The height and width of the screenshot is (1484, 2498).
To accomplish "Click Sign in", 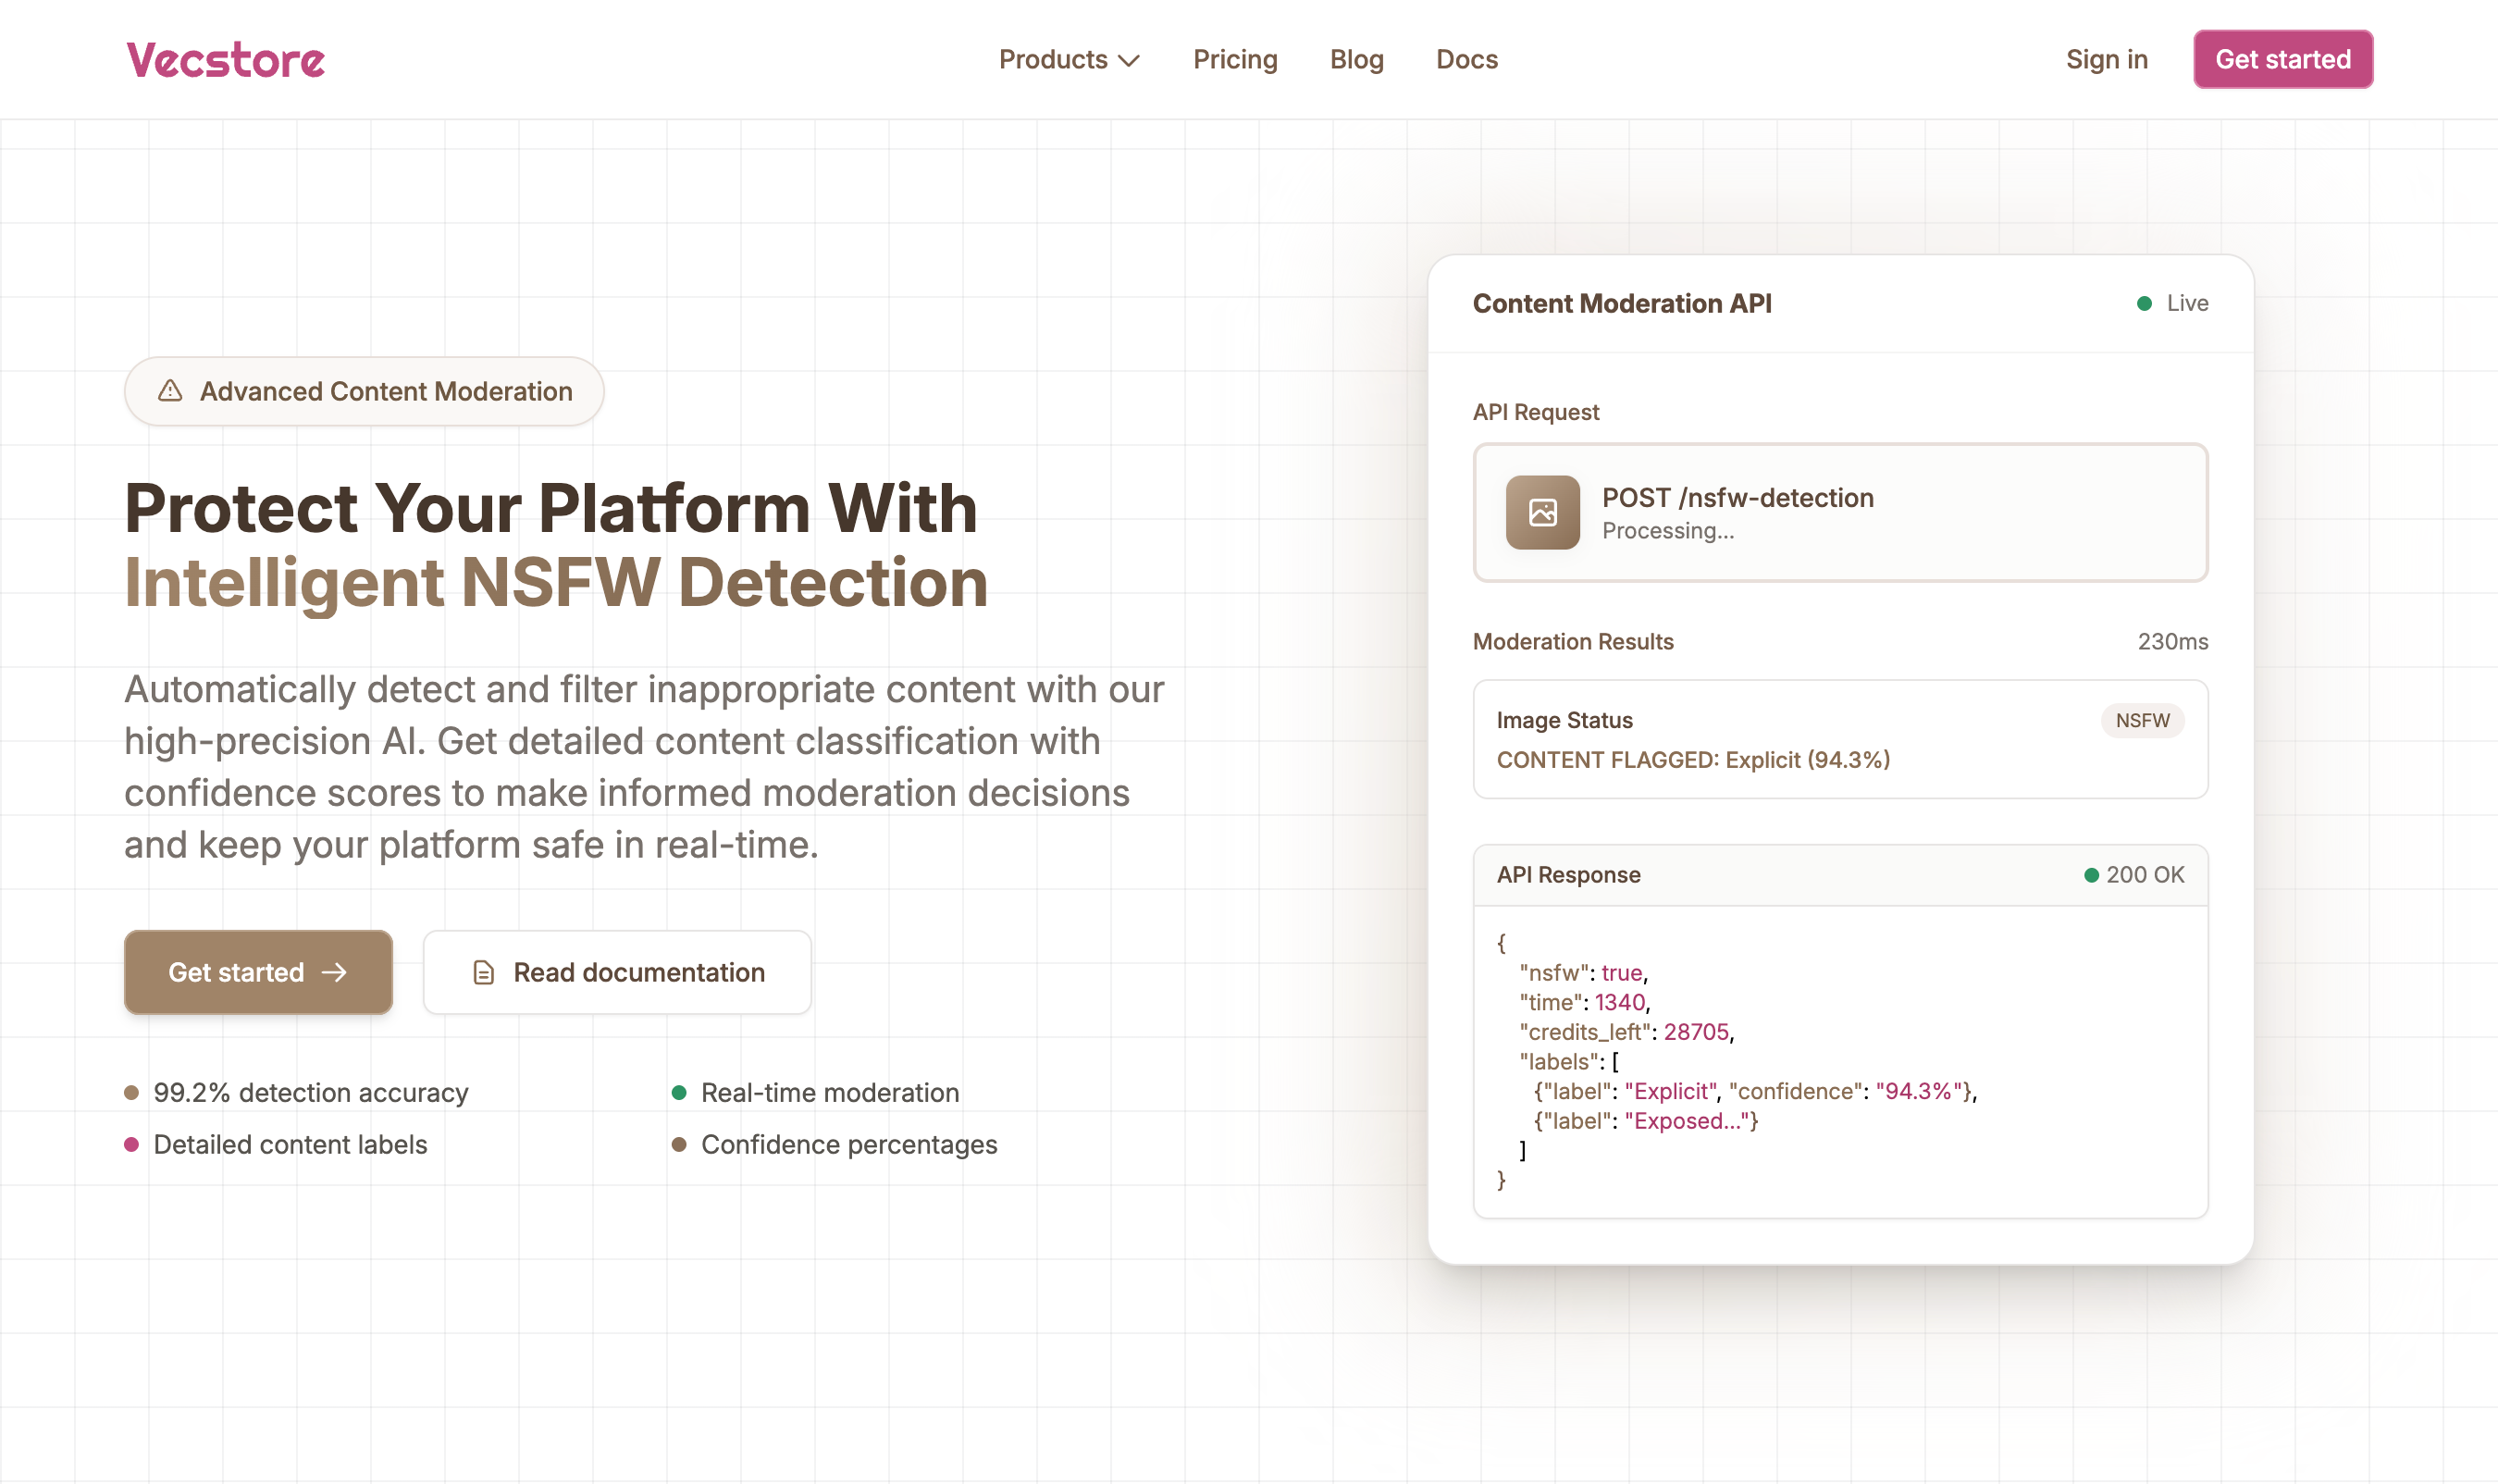I will coord(2106,60).
